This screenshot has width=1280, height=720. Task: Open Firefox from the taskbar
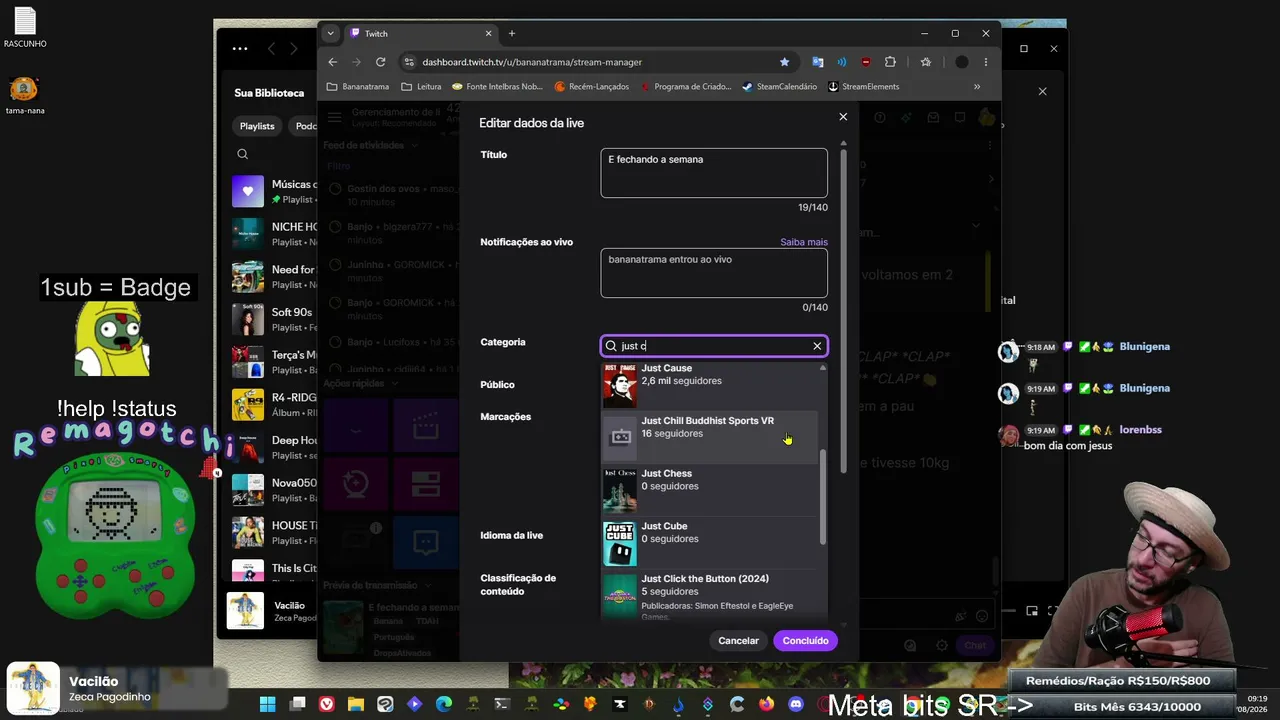tap(767, 705)
